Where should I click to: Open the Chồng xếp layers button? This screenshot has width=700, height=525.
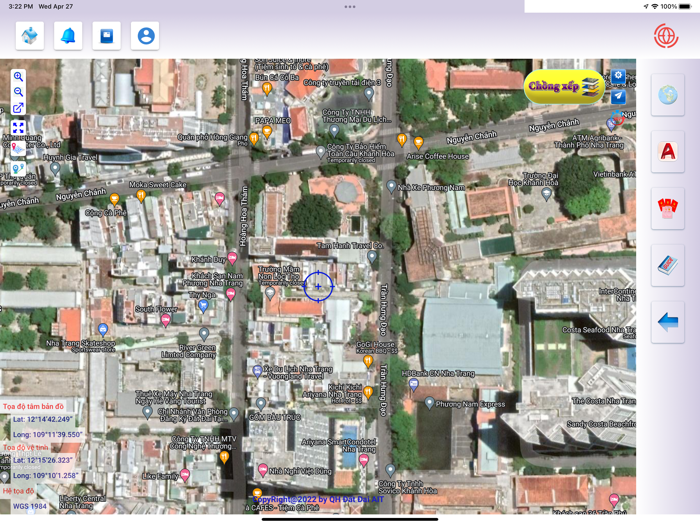563,87
